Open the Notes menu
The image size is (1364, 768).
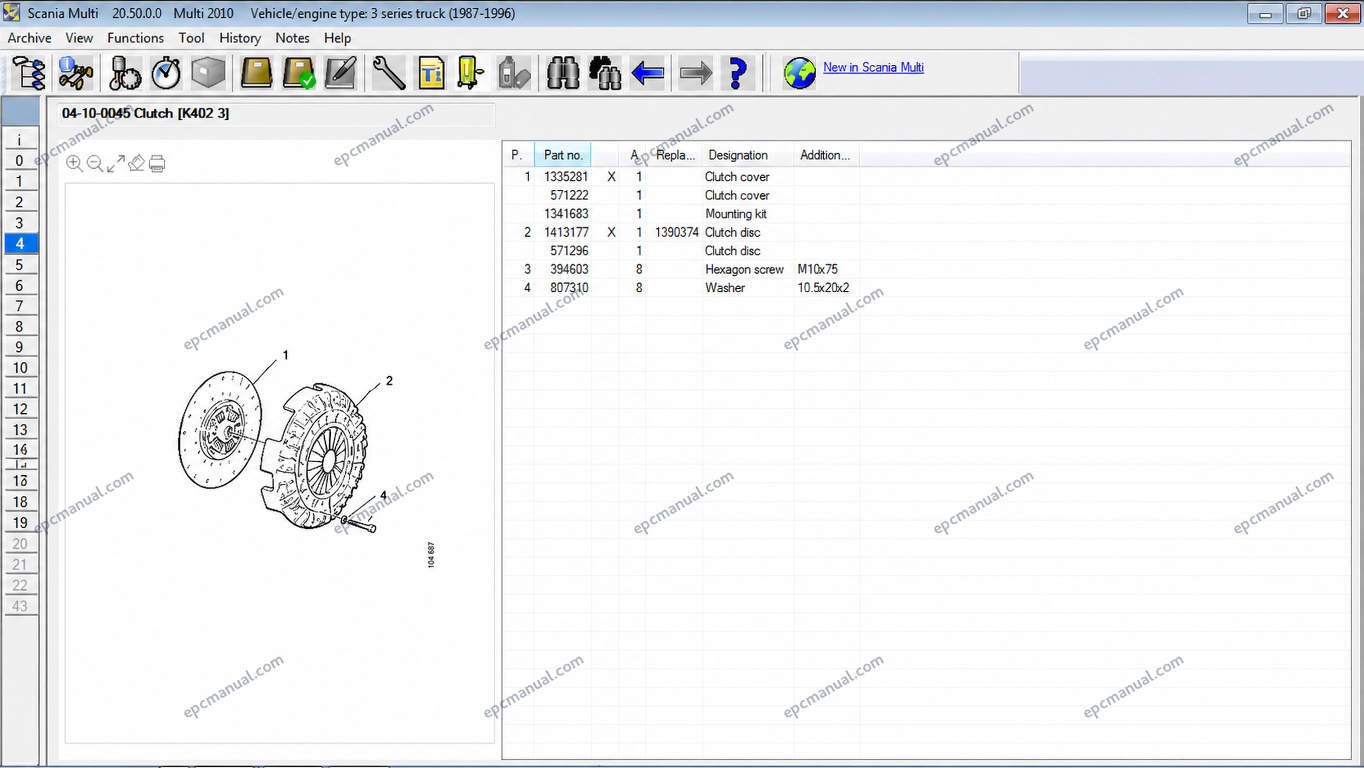[x=292, y=38]
